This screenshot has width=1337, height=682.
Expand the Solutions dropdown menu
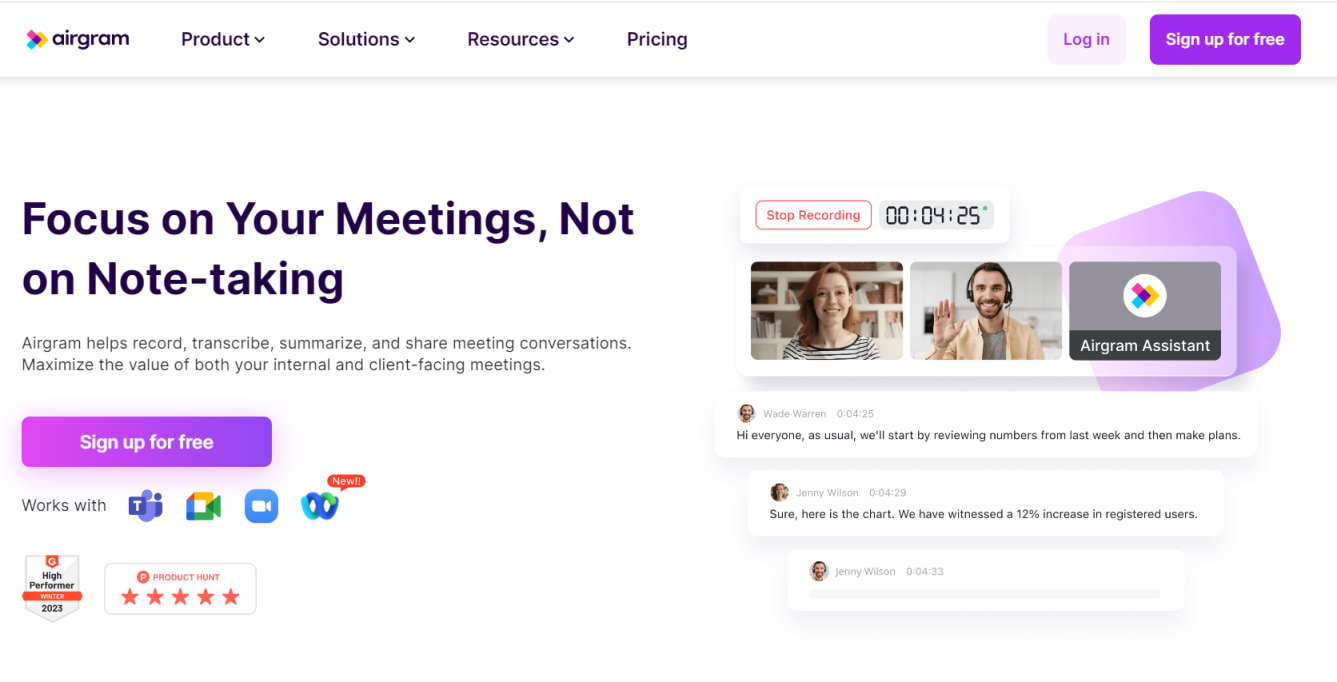click(x=366, y=40)
